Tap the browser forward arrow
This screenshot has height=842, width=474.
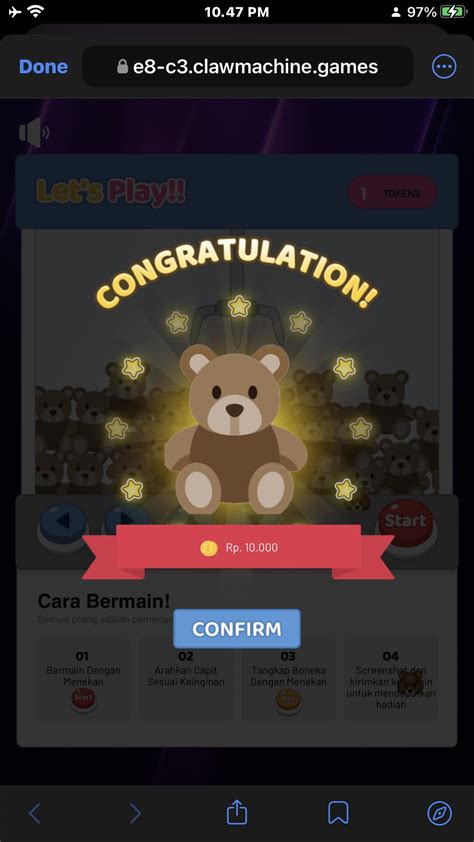coord(135,814)
